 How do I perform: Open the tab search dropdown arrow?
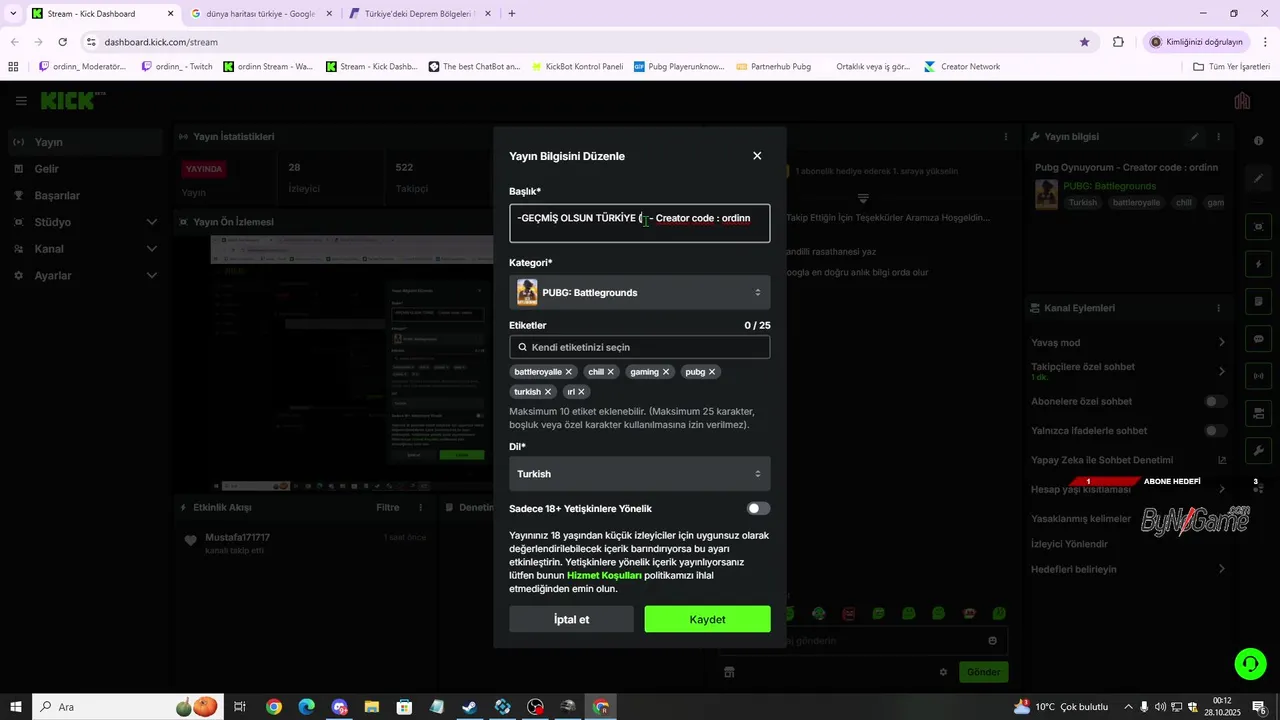(x=13, y=14)
